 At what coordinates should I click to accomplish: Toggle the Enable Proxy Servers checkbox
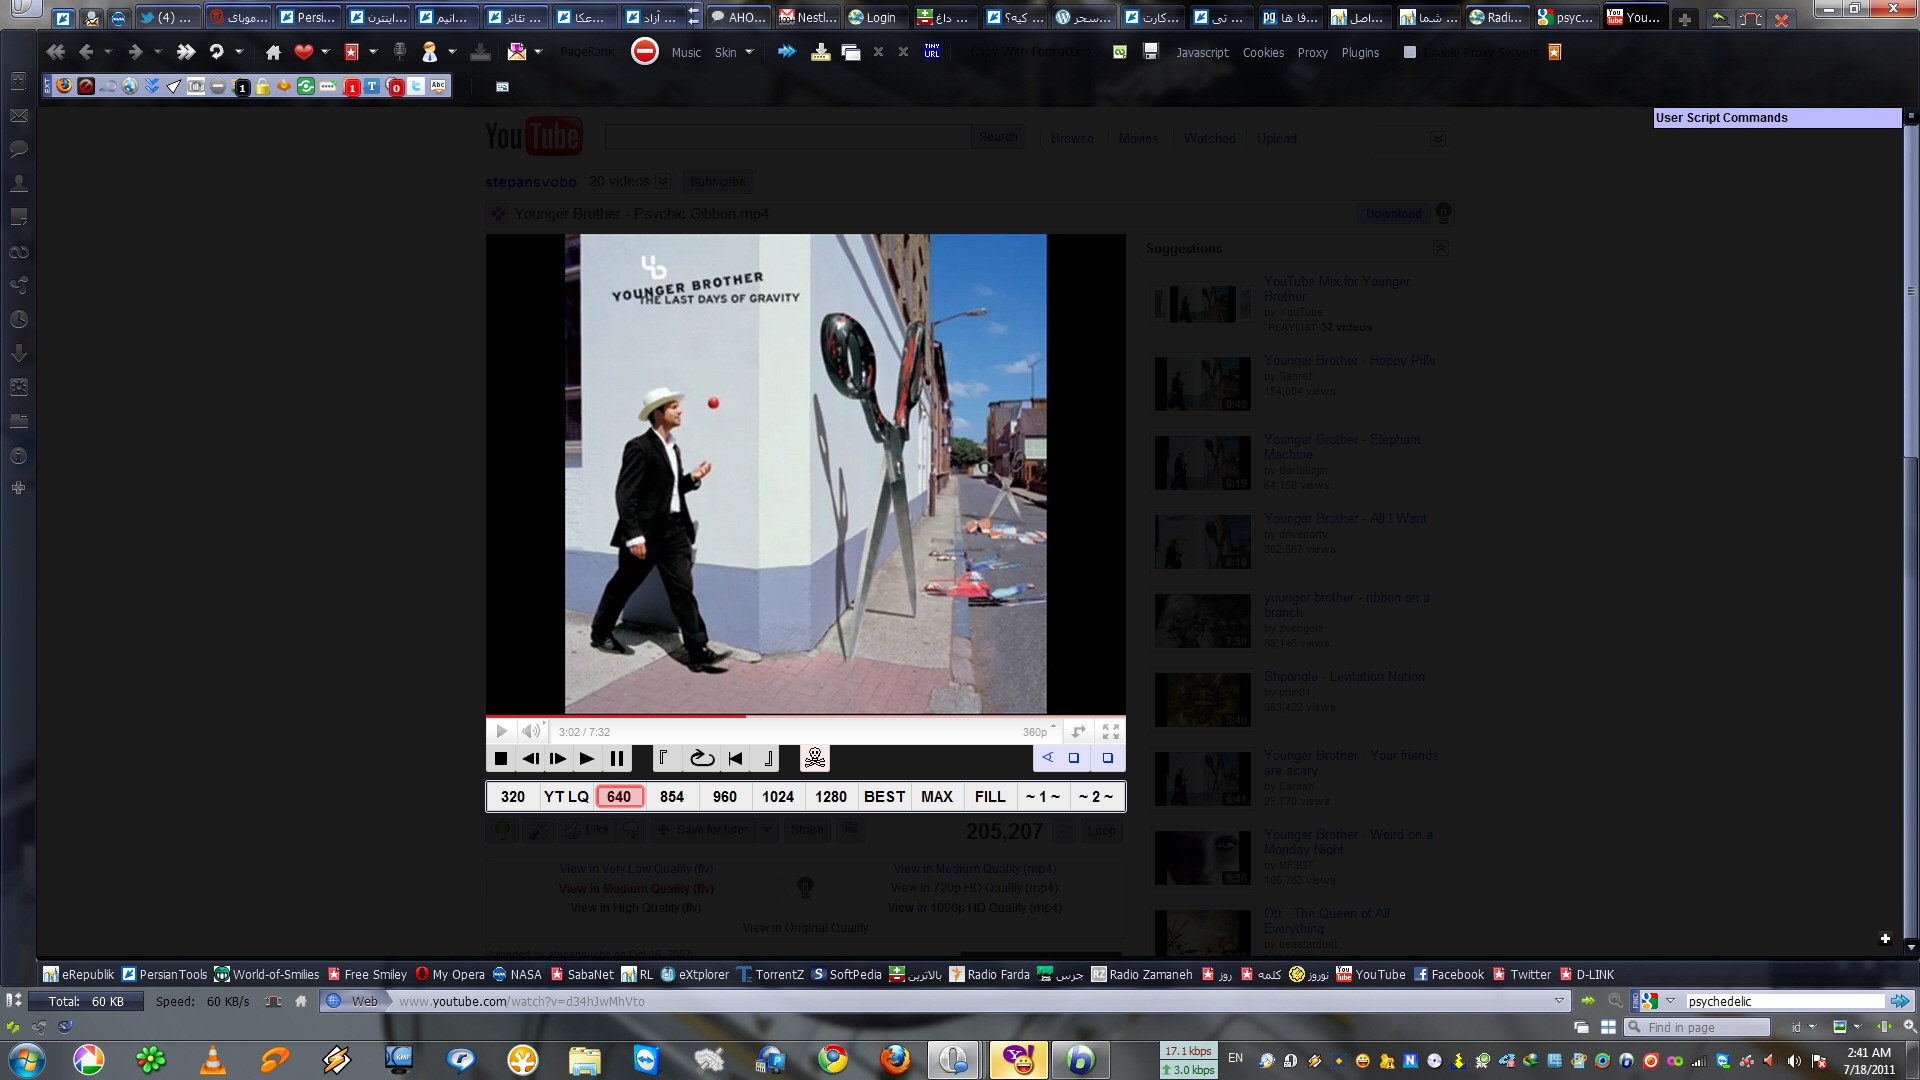pos(1410,52)
